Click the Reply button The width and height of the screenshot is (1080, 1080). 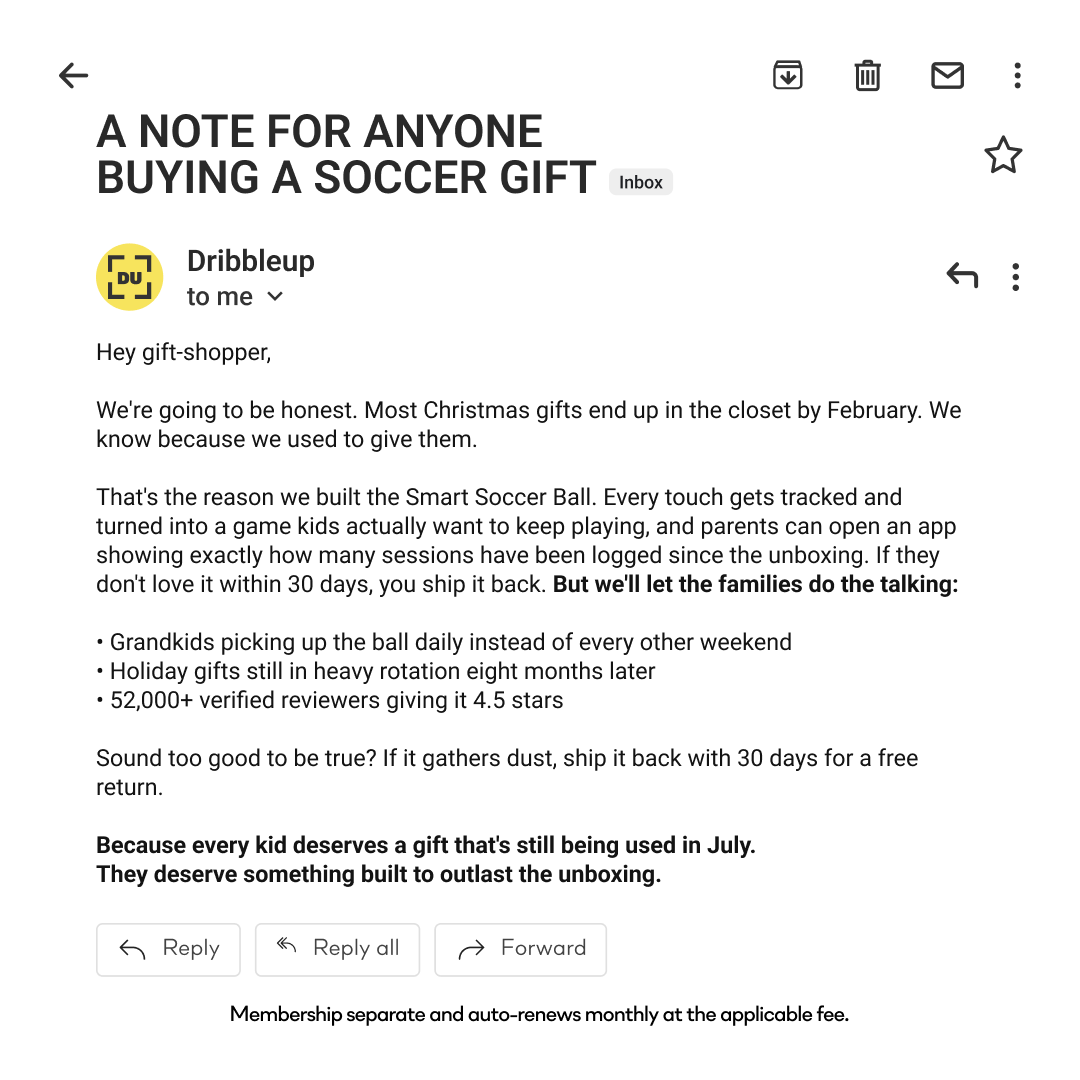click(x=168, y=949)
